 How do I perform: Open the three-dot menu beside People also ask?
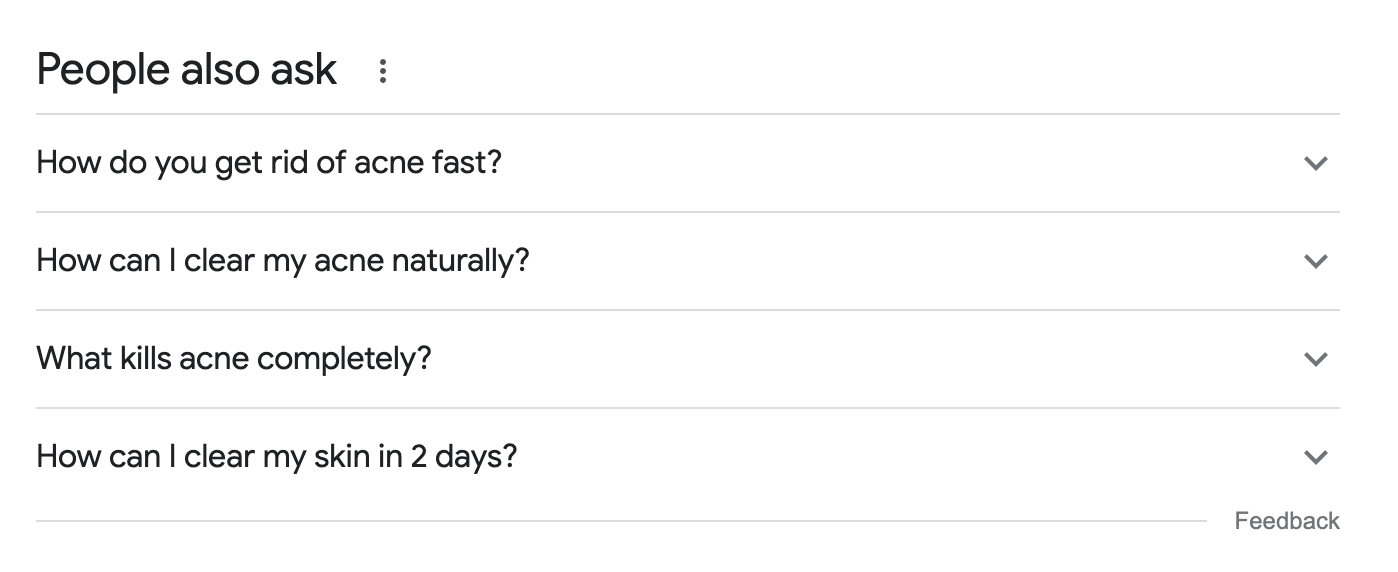(382, 71)
